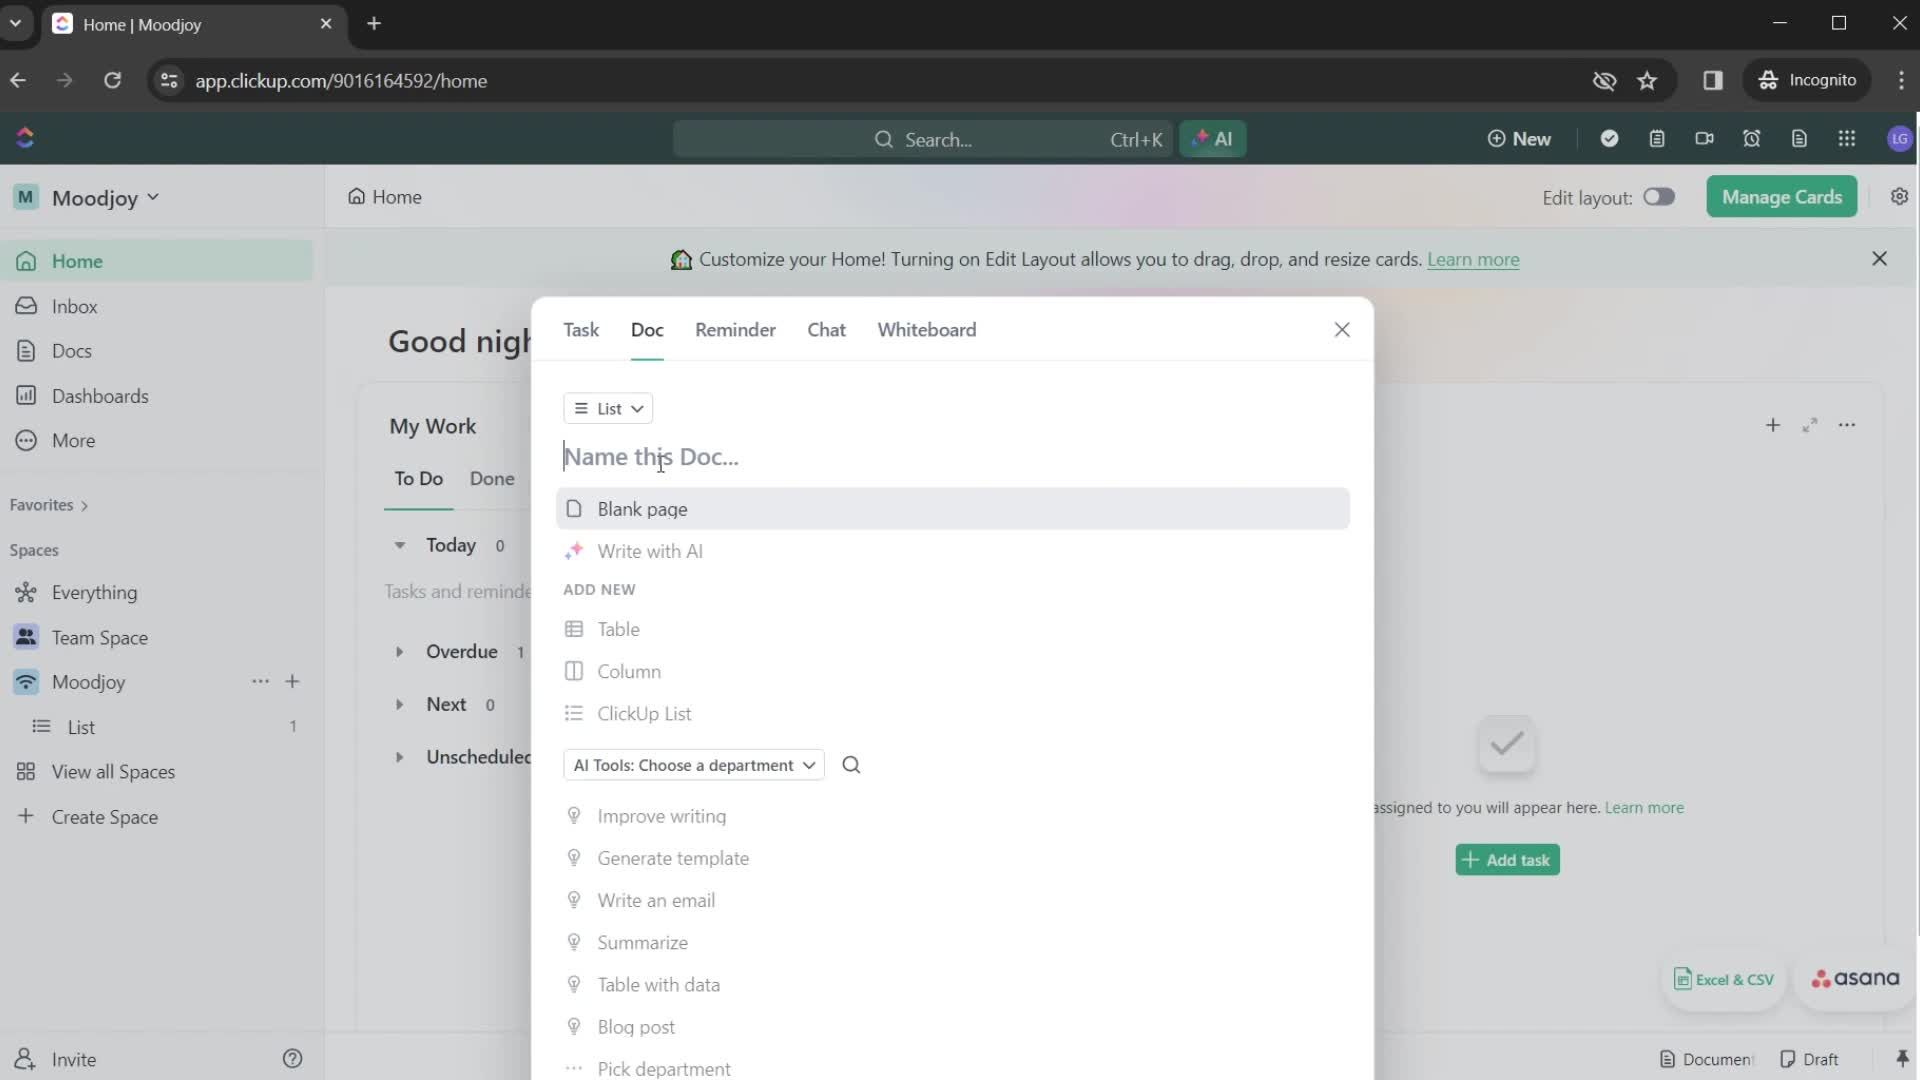This screenshot has width=1920, height=1080.
Task: Select Write with AI option
Action: pos(650,551)
